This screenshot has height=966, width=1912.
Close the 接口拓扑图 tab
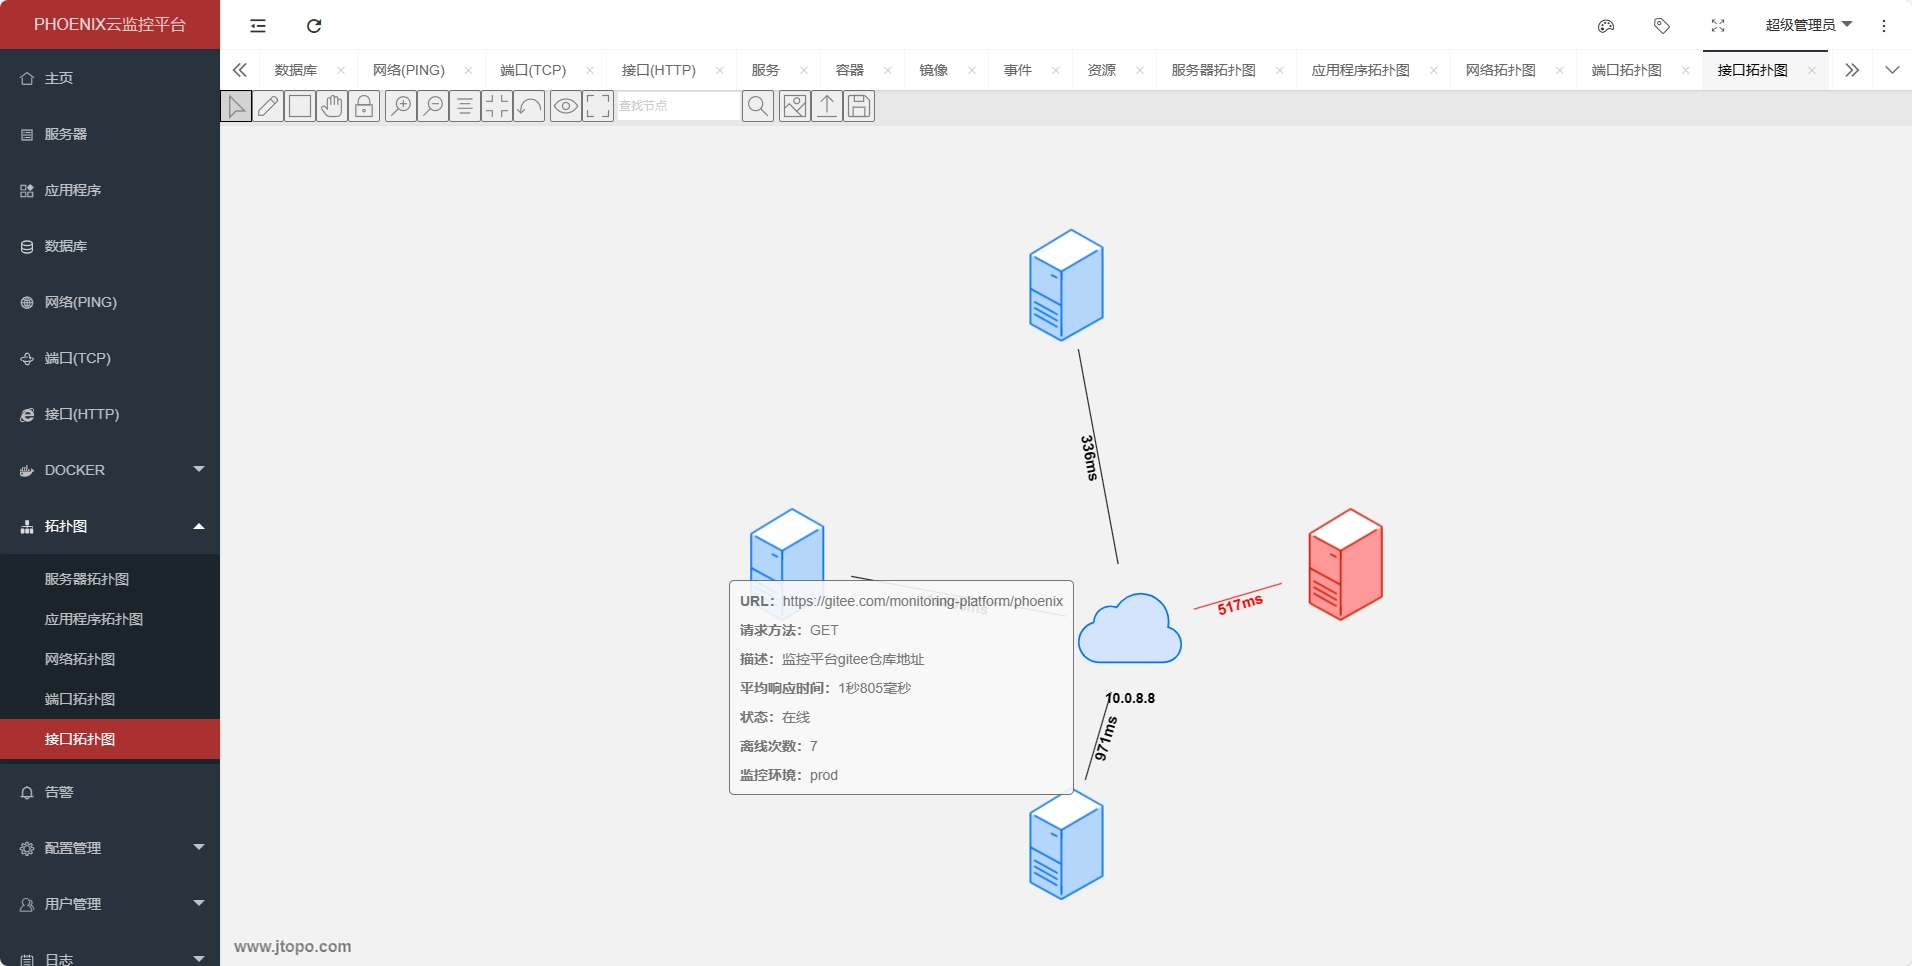coord(1812,70)
